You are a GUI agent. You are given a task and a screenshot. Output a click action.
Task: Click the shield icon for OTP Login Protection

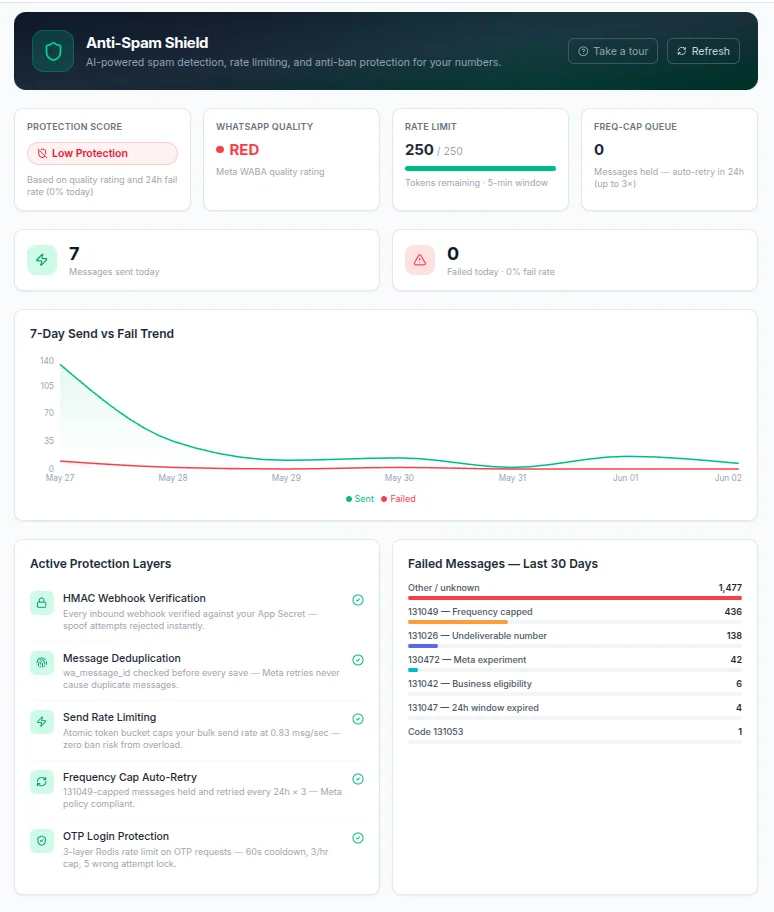pyautogui.click(x=42, y=841)
